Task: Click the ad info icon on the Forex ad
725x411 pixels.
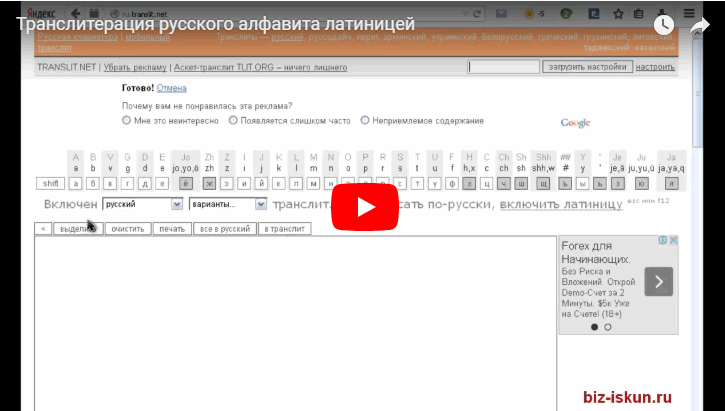Action: click(x=663, y=240)
